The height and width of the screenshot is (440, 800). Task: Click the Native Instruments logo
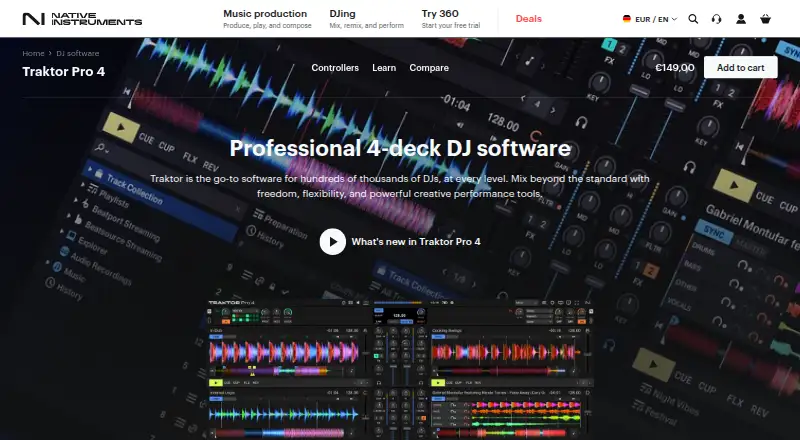82,19
